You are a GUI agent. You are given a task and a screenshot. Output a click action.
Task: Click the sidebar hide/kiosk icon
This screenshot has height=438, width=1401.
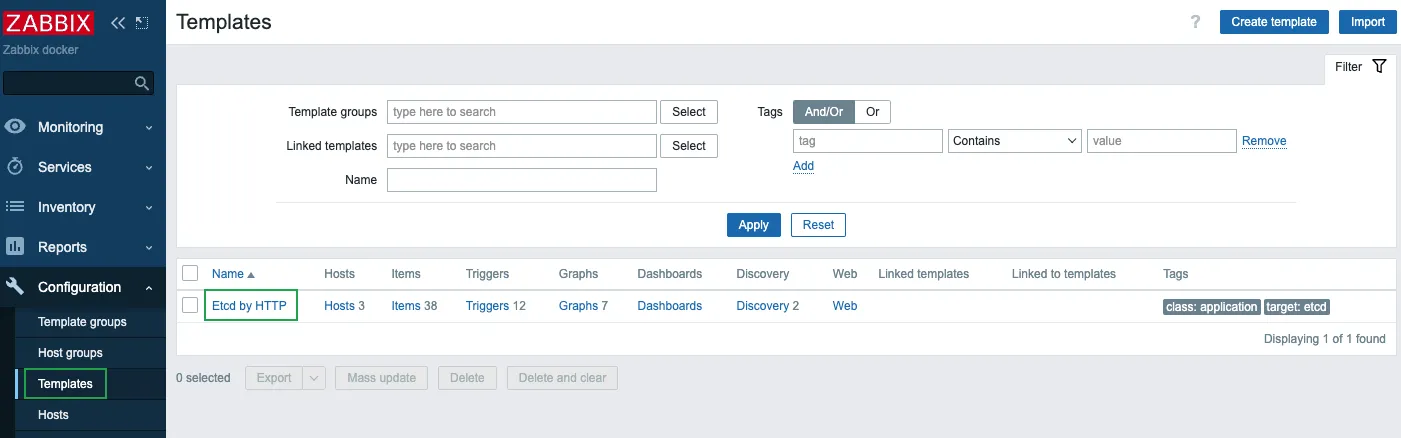142,22
